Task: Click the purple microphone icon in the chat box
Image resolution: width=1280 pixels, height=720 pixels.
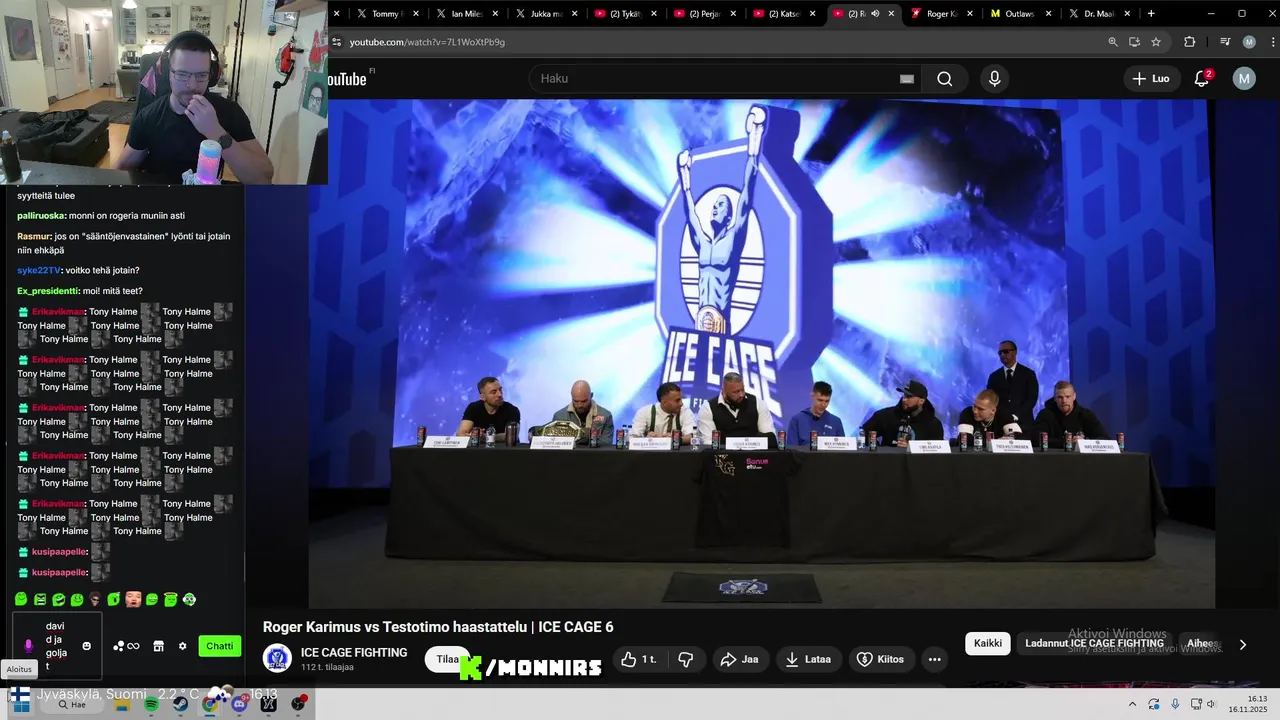Action: (x=28, y=646)
